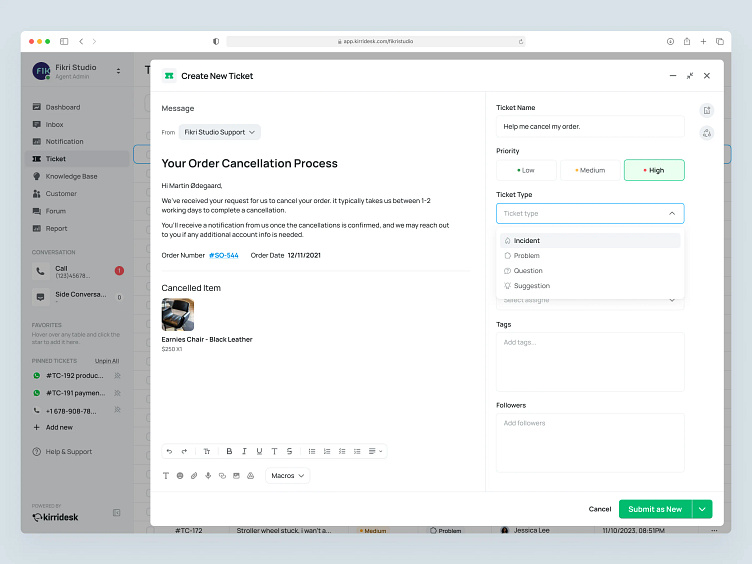Open Help & Support
Image resolution: width=752 pixels, height=564 pixels.
coord(62,452)
